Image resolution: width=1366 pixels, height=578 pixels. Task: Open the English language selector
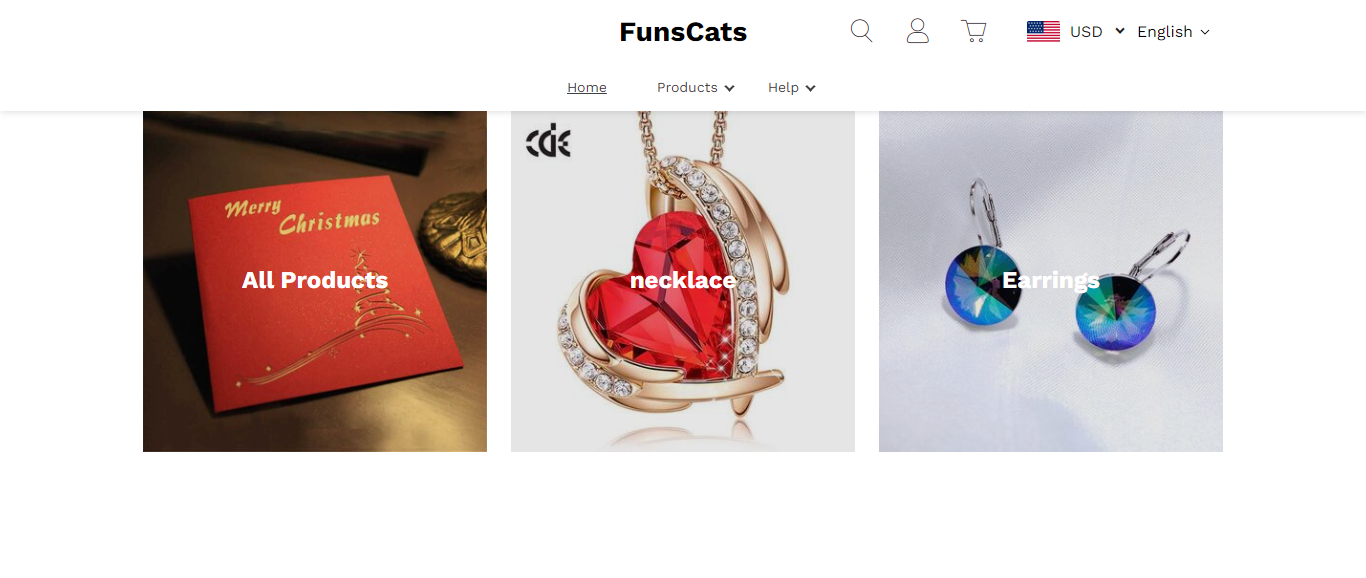[x=1173, y=32]
